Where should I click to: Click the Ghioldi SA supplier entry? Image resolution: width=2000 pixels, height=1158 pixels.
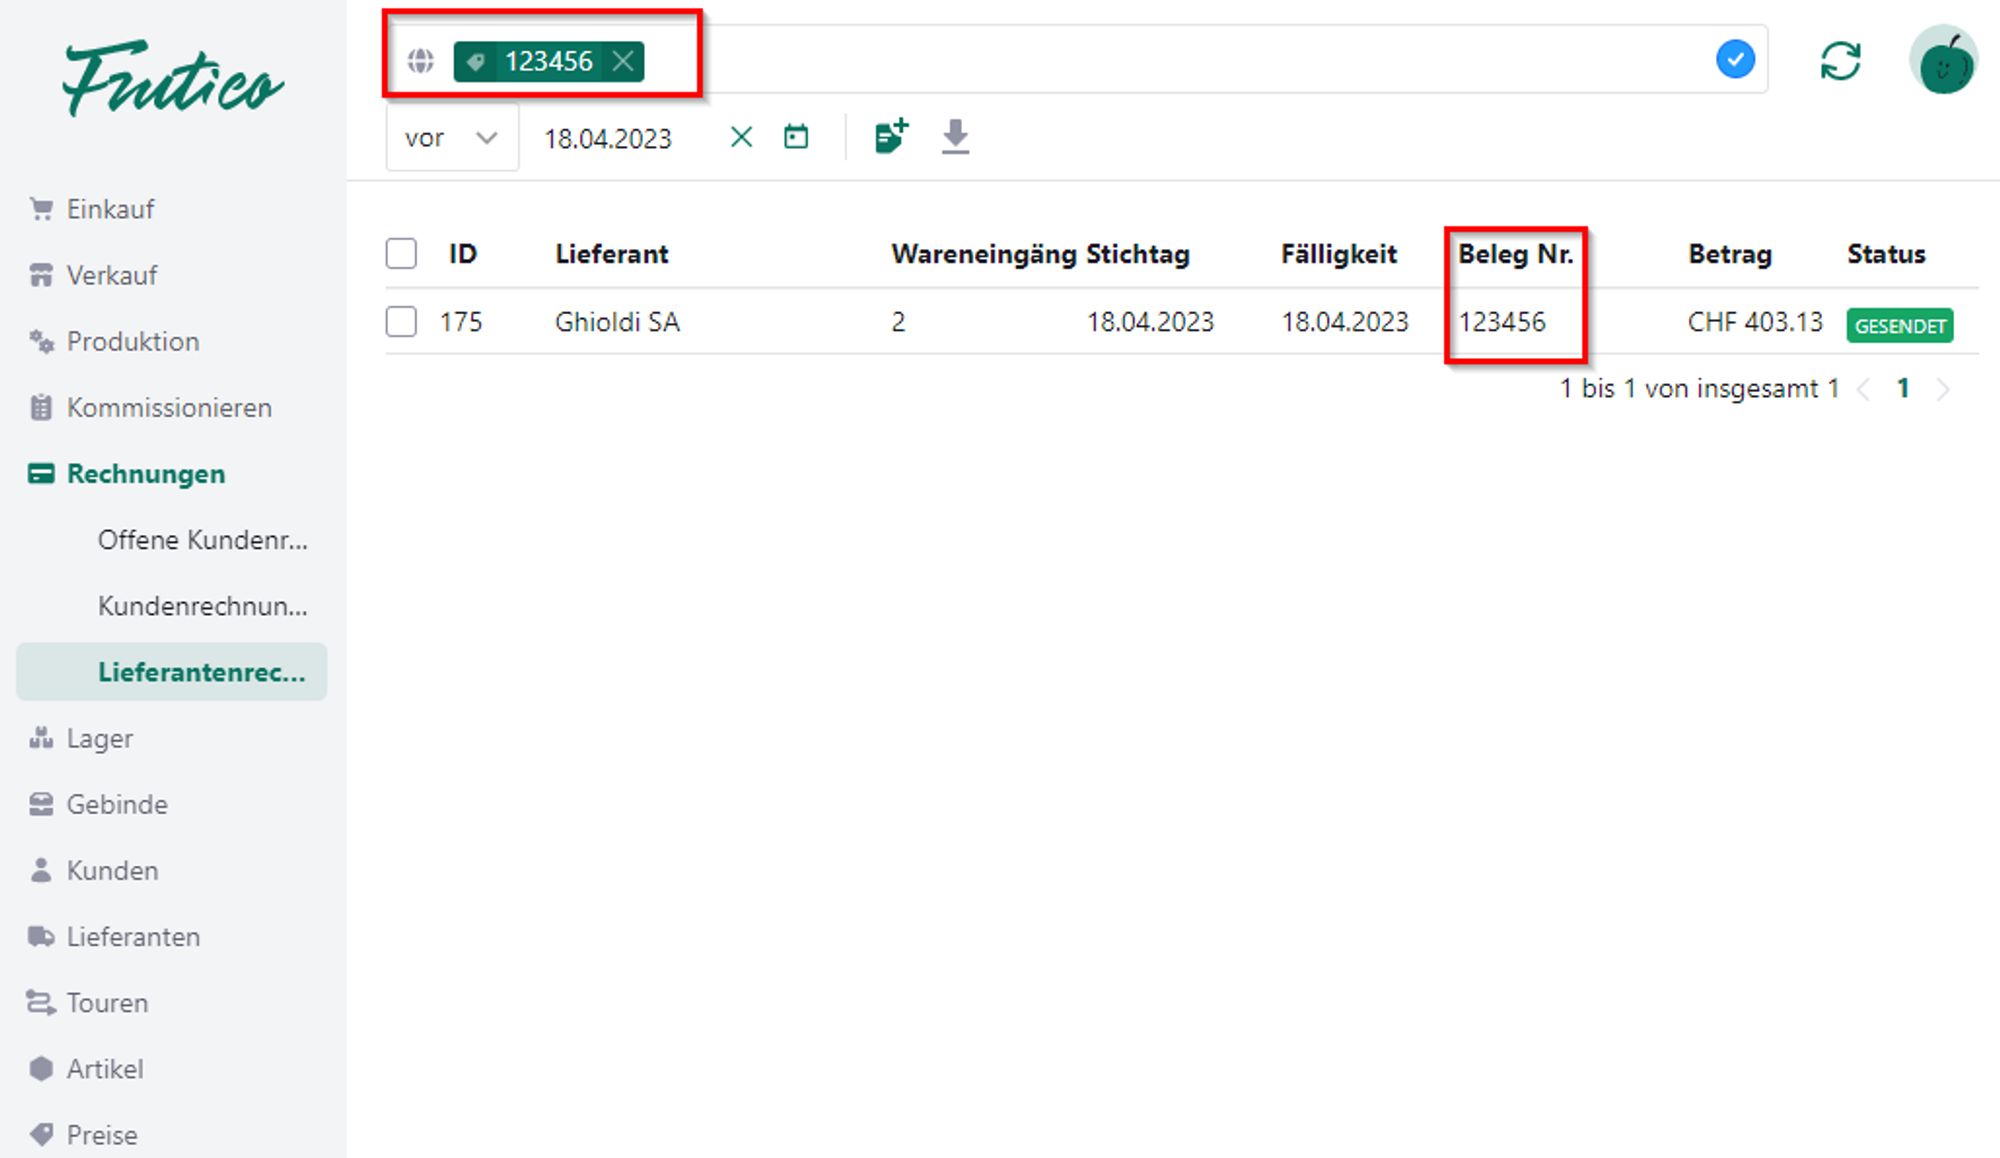(617, 322)
